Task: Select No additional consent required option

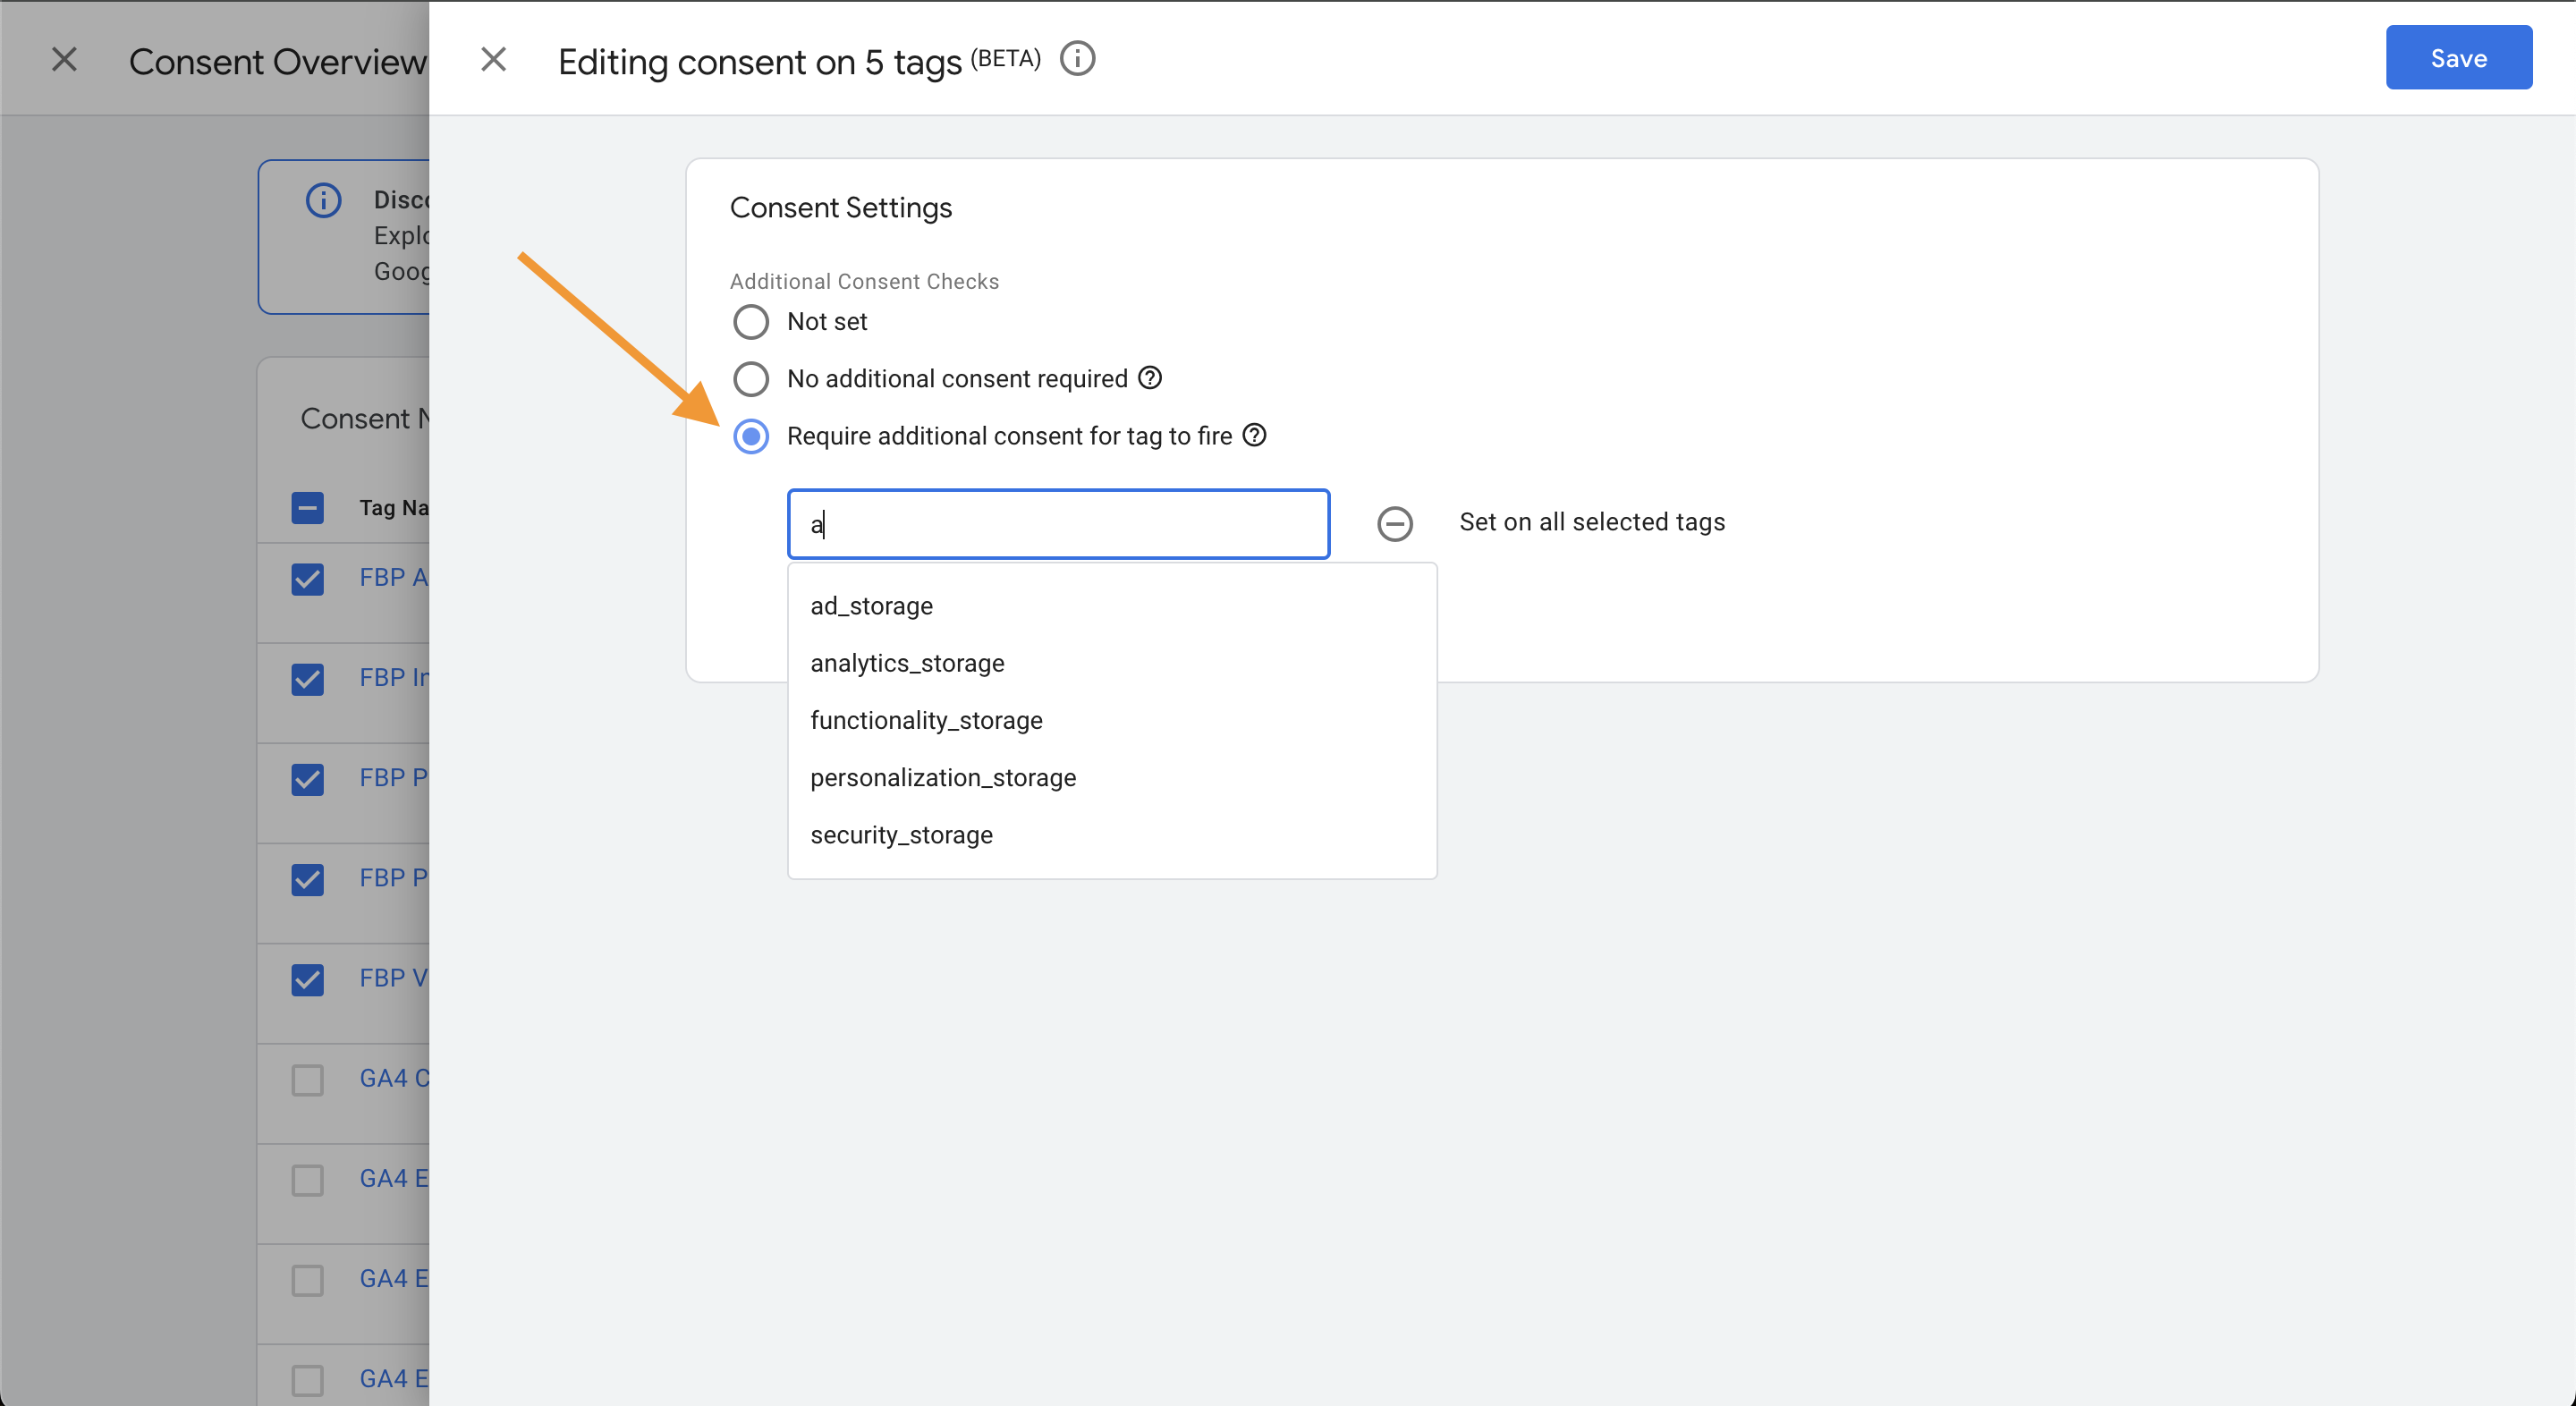Action: click(x=751, y=379)
